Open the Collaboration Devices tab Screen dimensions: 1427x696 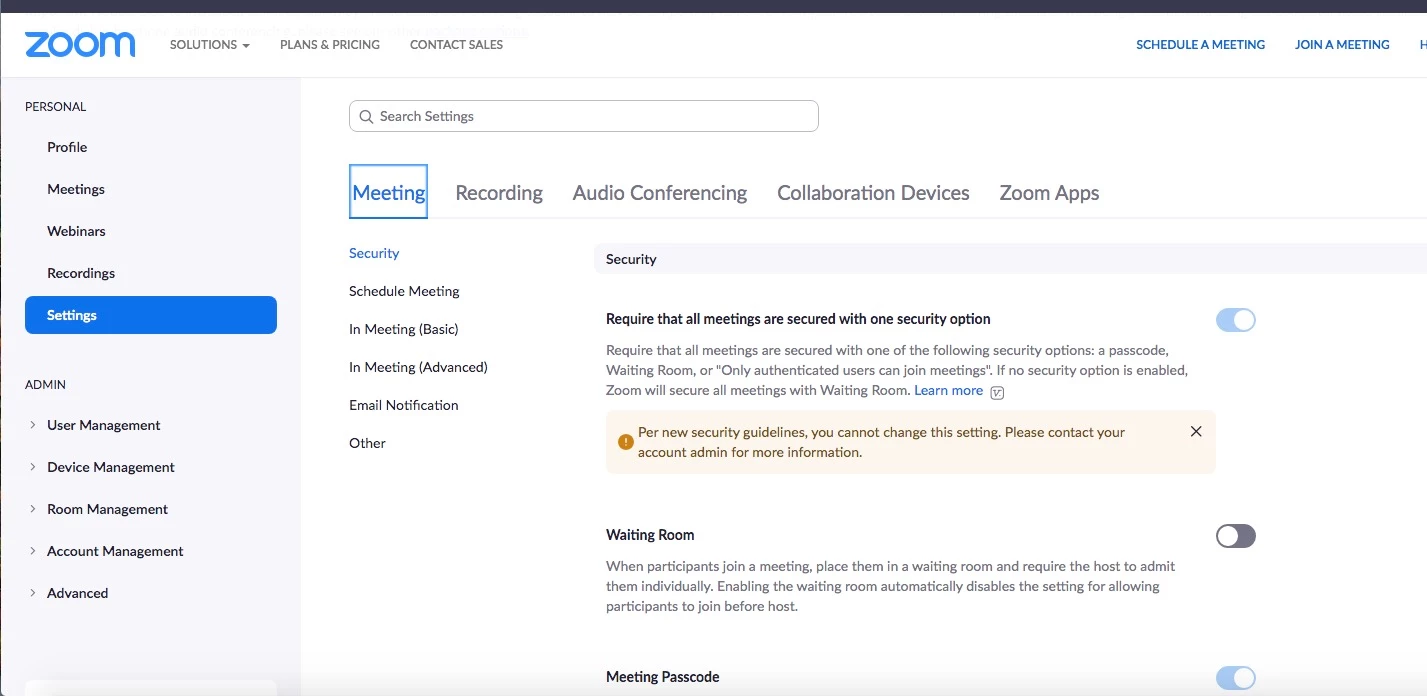click(x=873, y=193)
